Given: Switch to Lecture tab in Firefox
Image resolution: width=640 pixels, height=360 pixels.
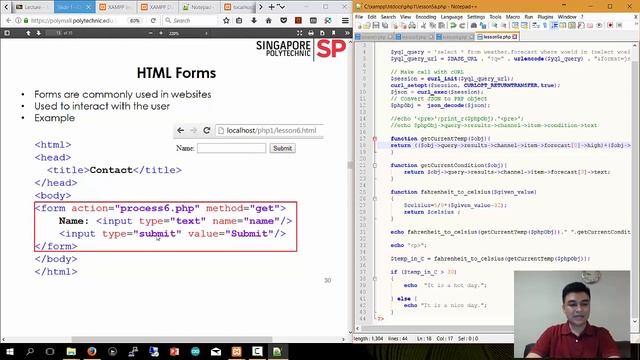Looking at the screenshot, I should pyautogui.click(x=33, y=7).
